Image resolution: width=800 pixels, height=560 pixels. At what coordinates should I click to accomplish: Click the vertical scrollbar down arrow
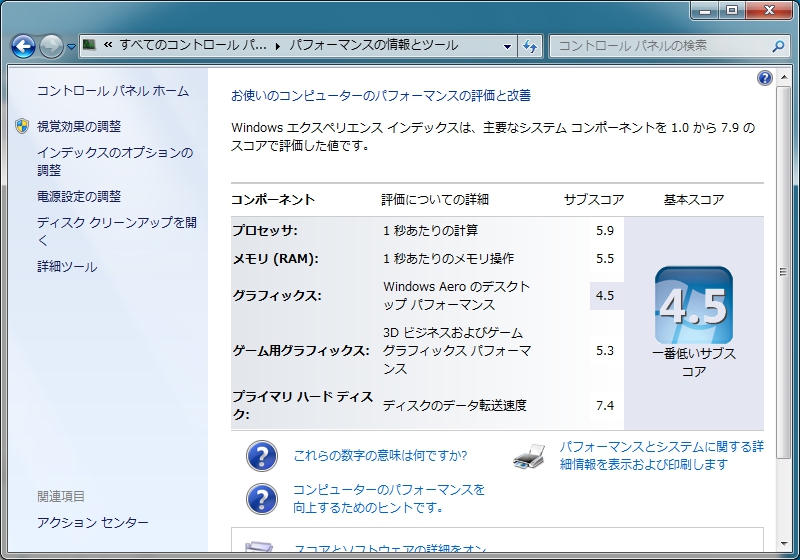[x=782, y=542]
